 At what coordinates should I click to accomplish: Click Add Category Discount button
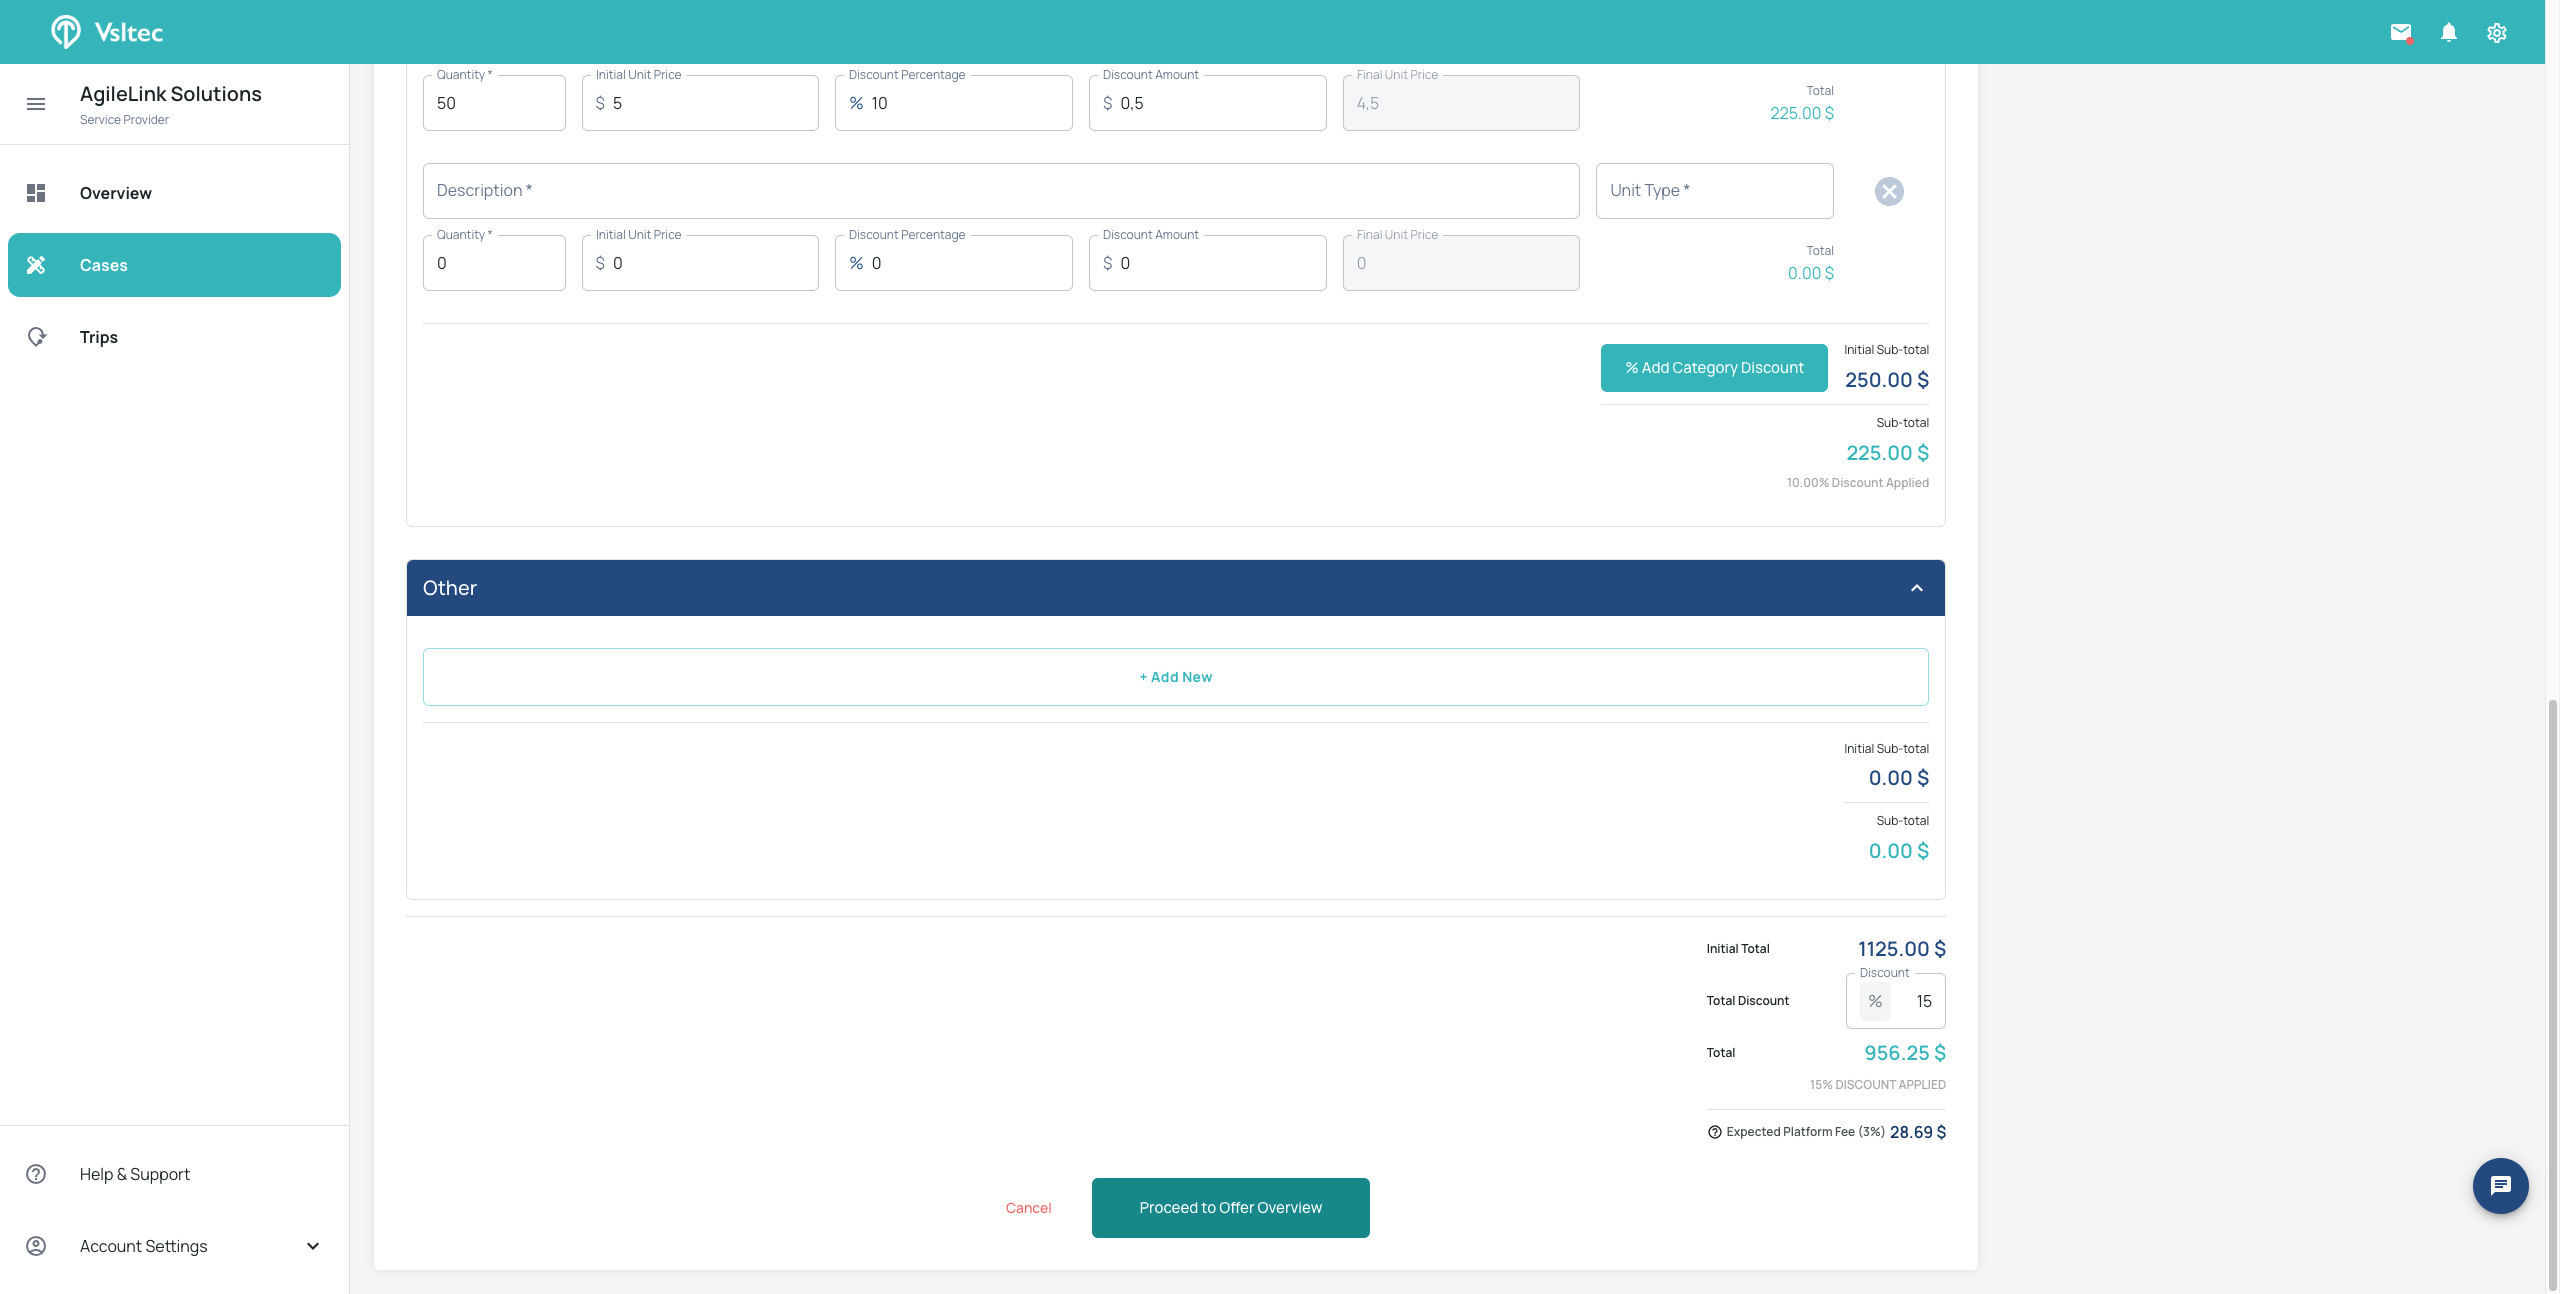click(1714, 368)
